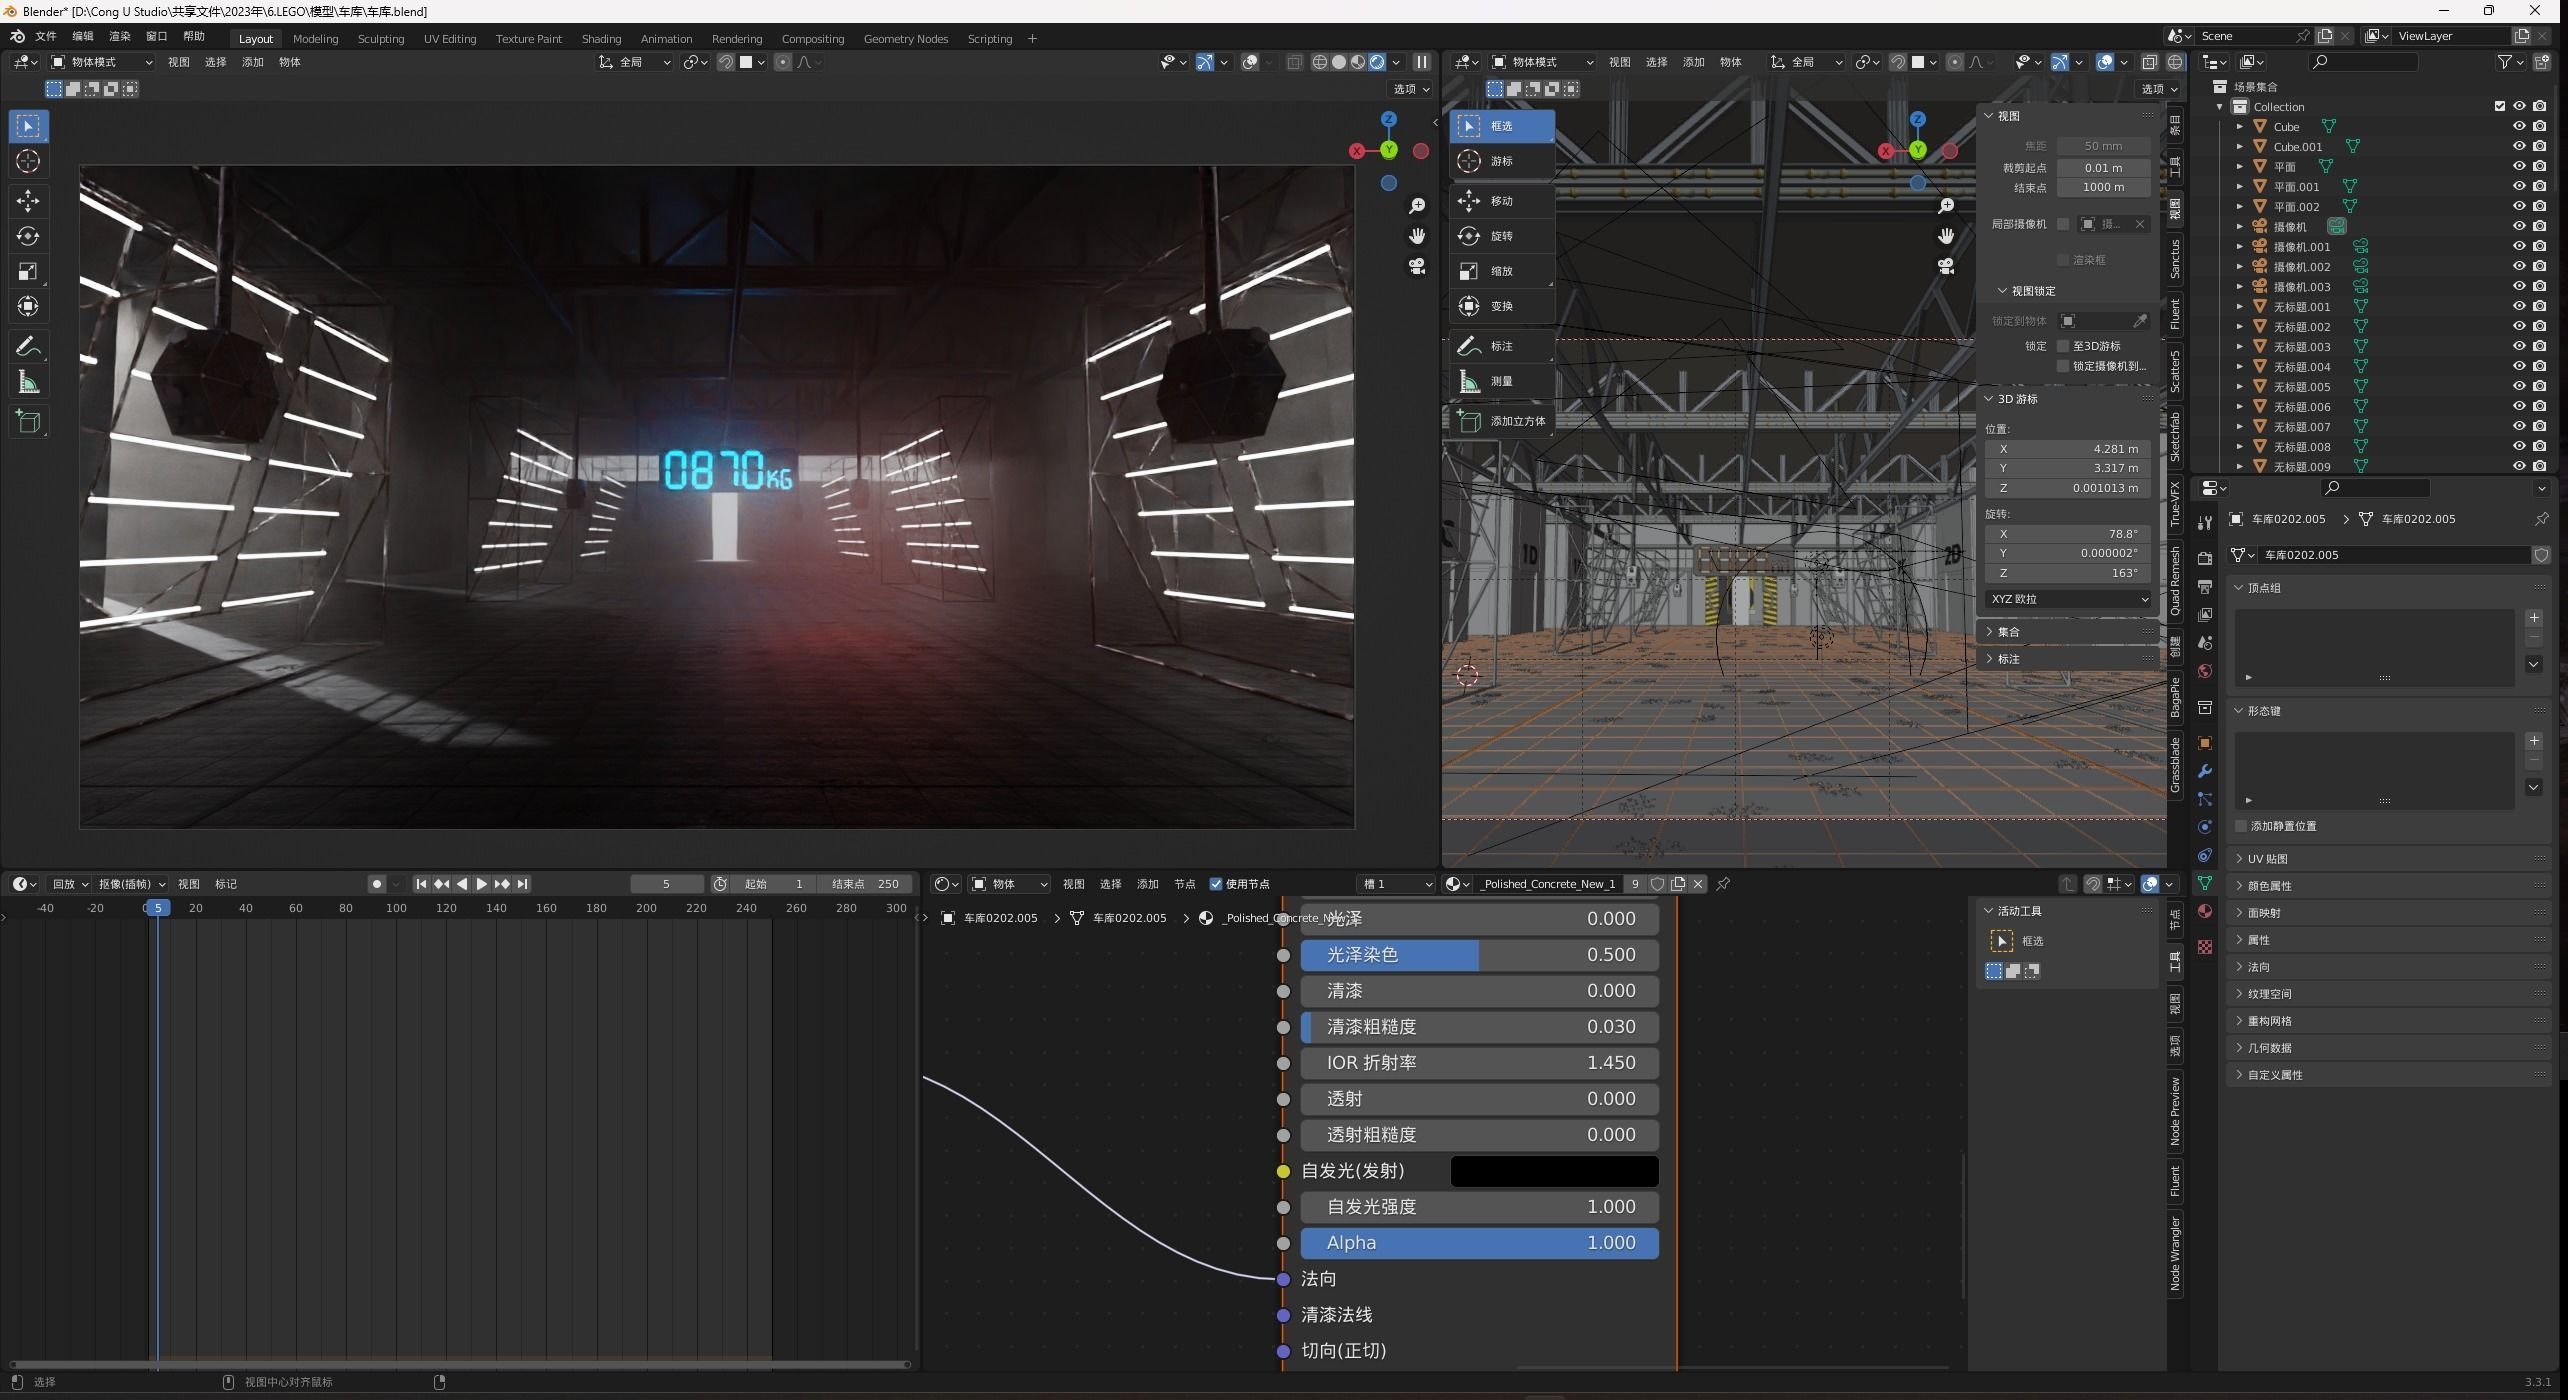The image size is (2568, 1400).
Task: Click current frame field showing 5
Action: tap(667, 884)
